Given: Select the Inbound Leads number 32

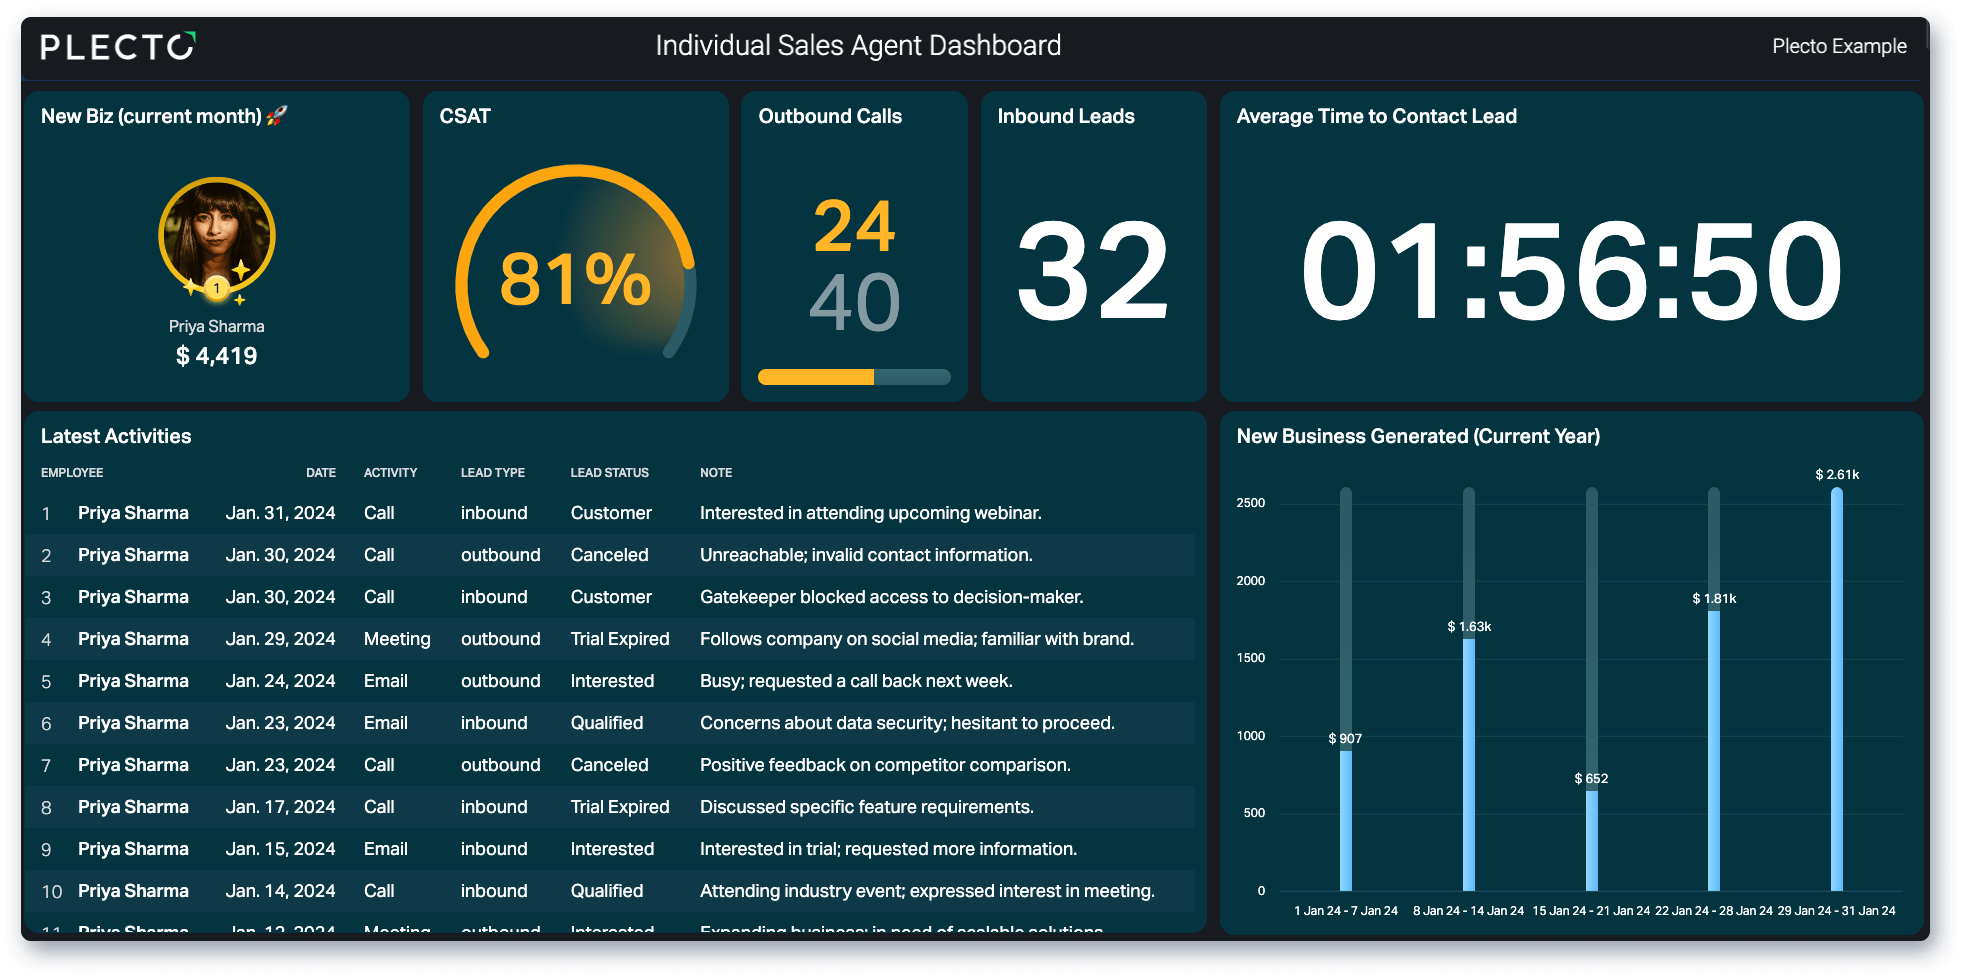Looking at the screenshot, I should (x=1092, y=271).
